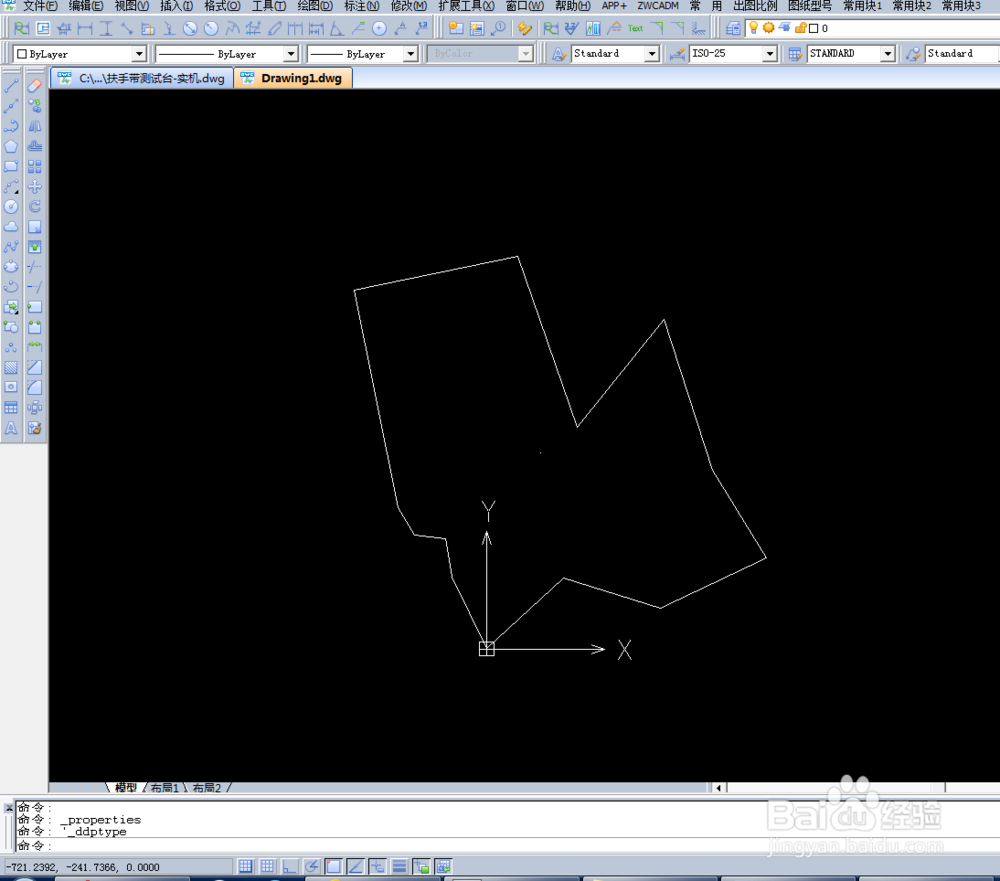This screenshot has height=881, width=1000.
Task: Select the Multiline Text tool
Action: coord(11,428)
